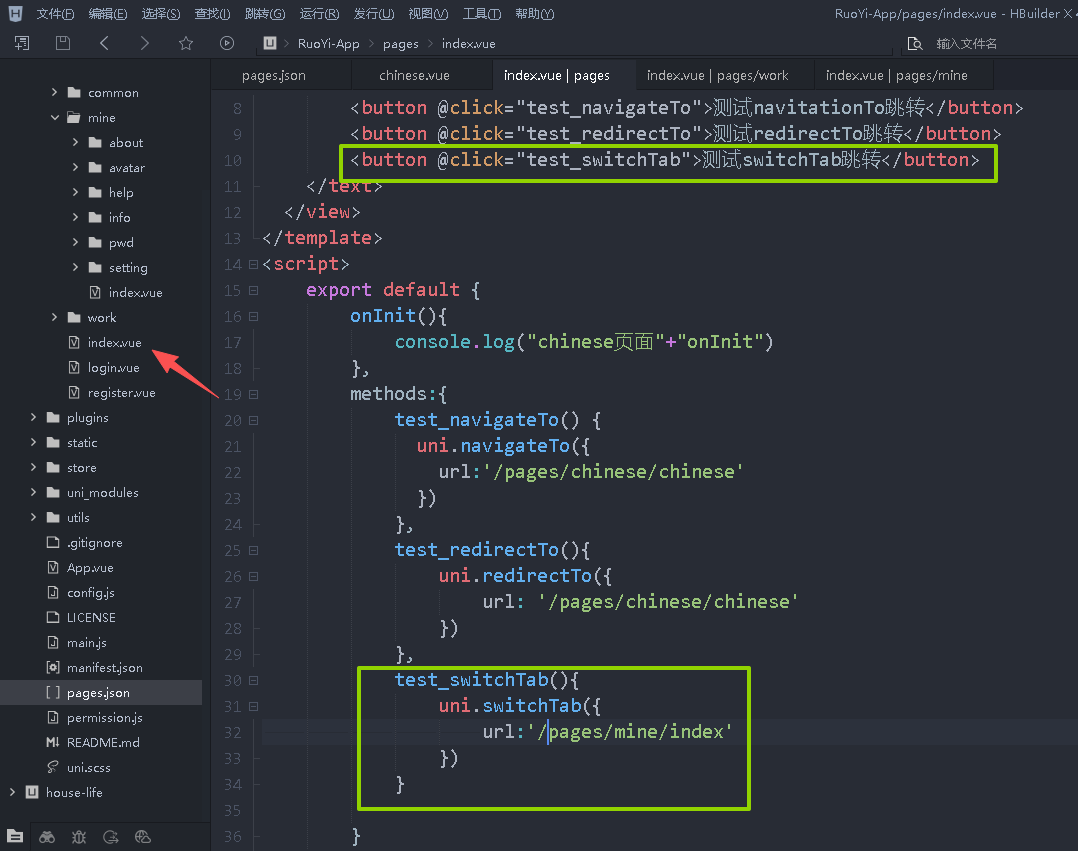
Task: Open the binoculars search panel icon
Action: pos(47,836)
